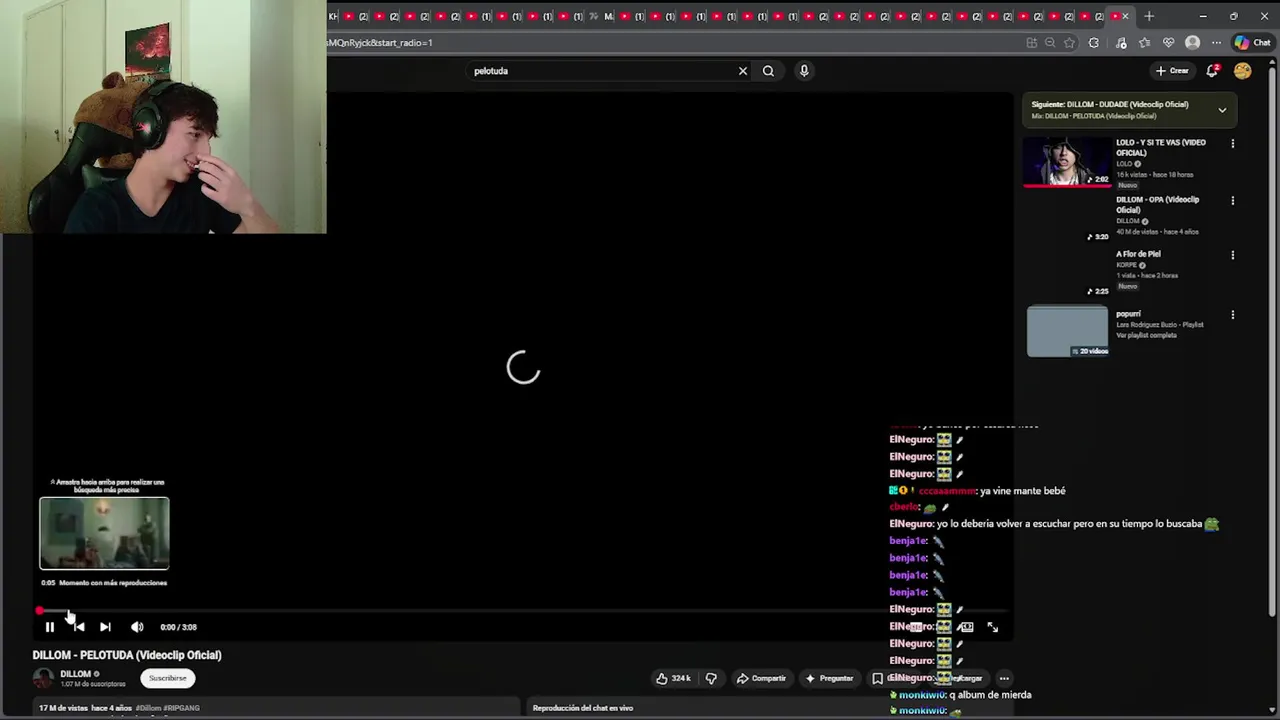Start voice search with the microphone

click(x=804, y=71)
